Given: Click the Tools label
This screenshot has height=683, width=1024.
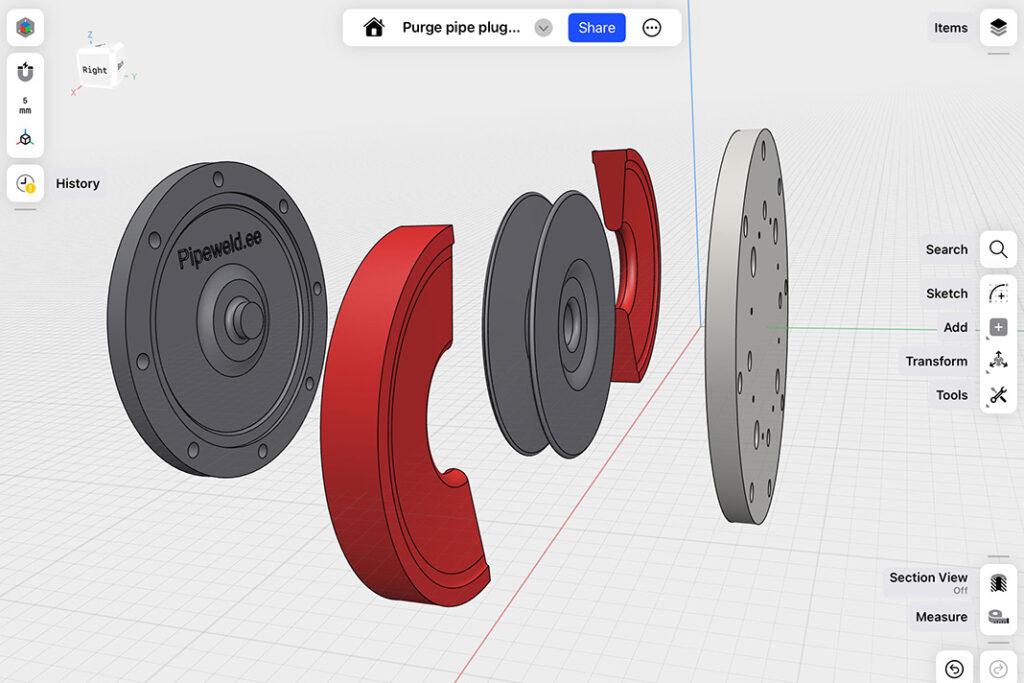Looking at the screenshot, I should [x=952, y=395].
